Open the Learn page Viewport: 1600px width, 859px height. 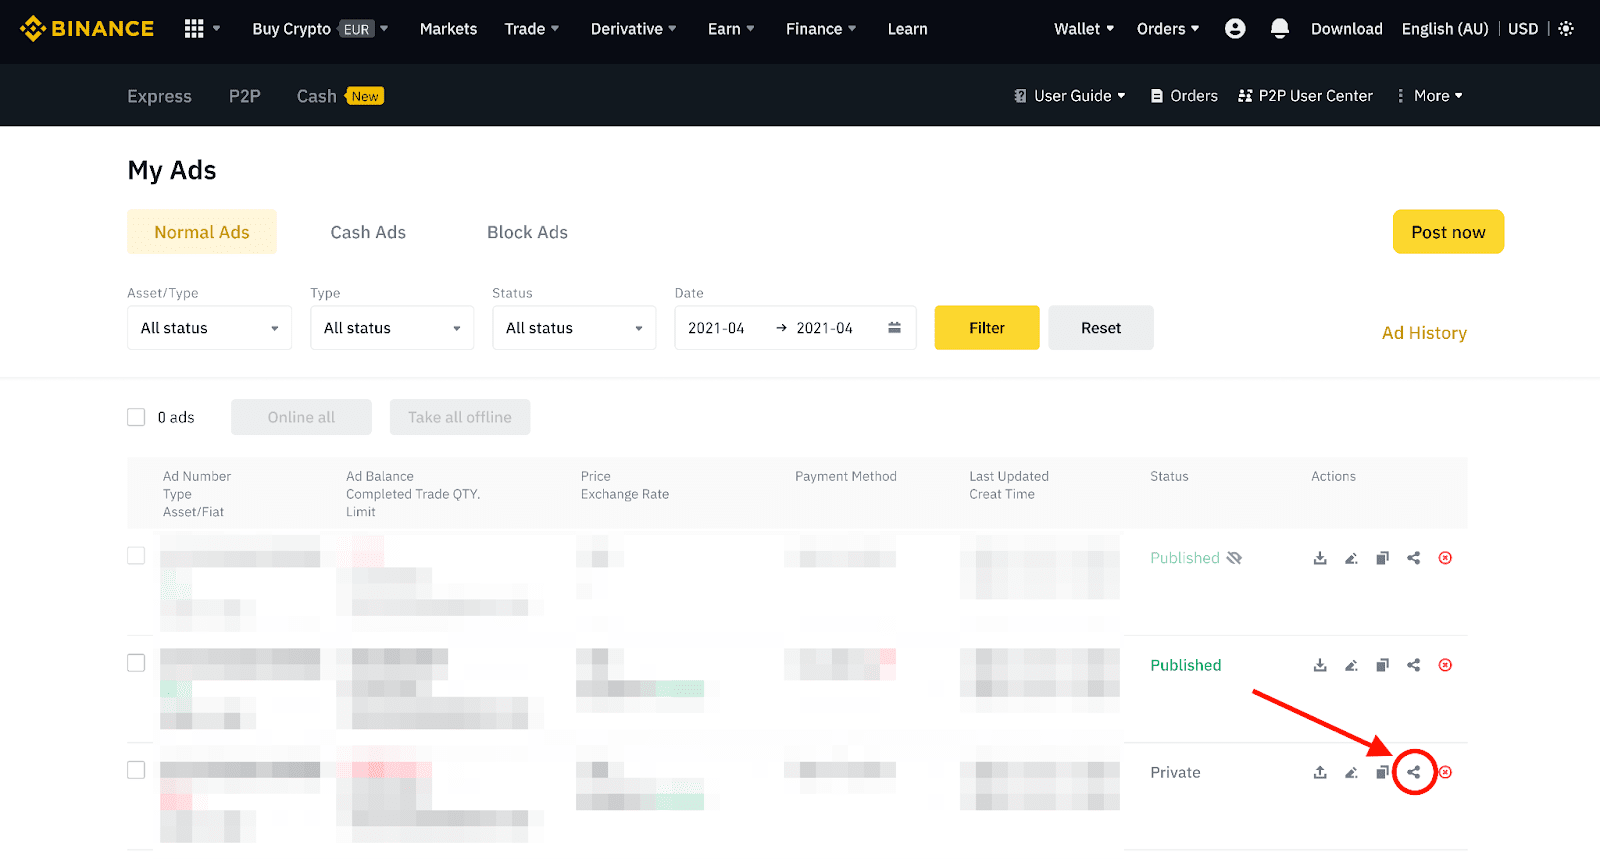[x=907, y=29]
